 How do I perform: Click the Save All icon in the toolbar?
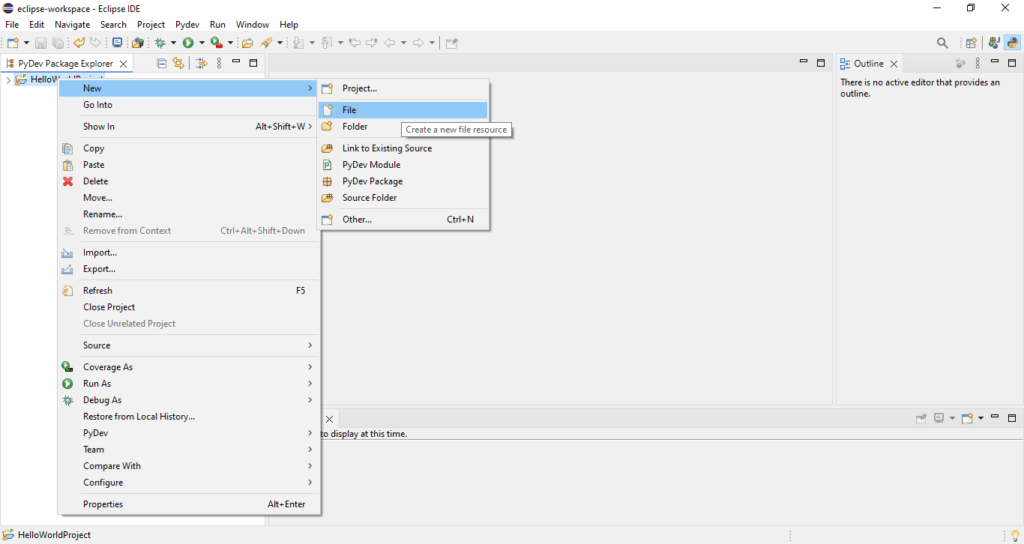click(x=58, y=43)
